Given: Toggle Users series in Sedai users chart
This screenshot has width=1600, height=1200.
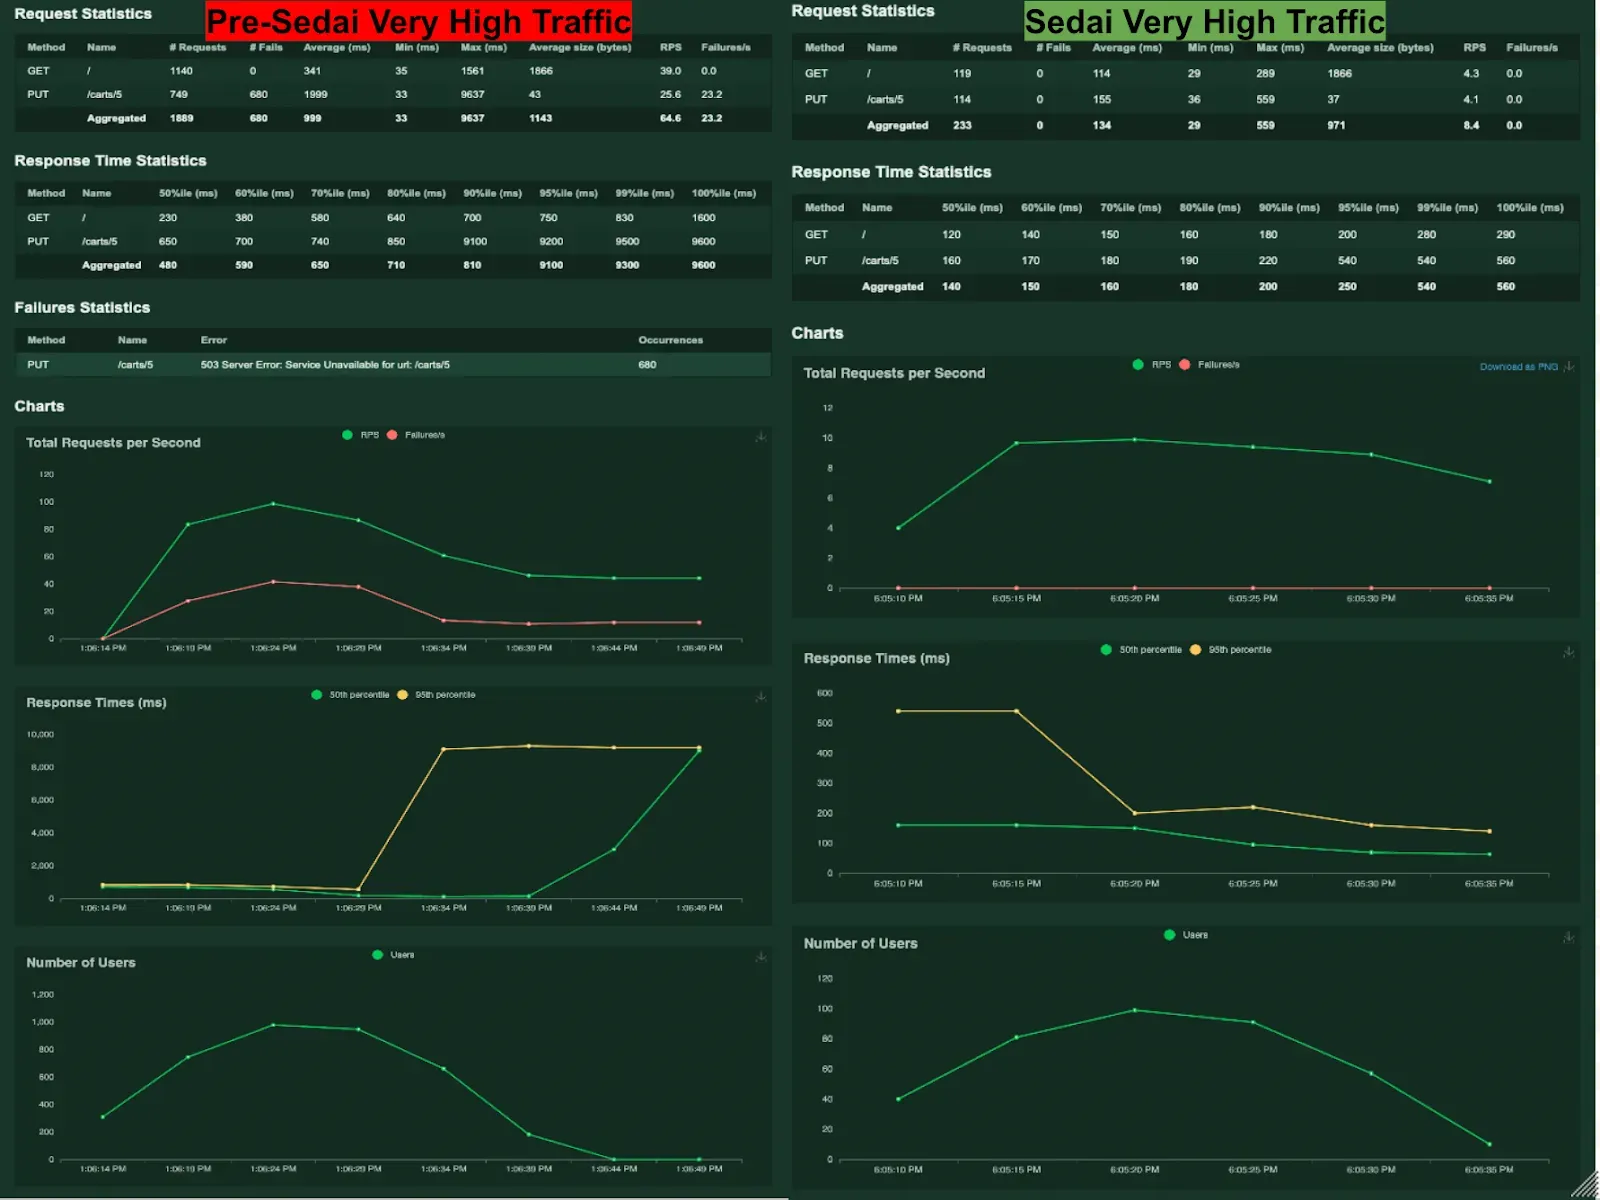Looking at the screenshot, I should [x=1187, y=935].
